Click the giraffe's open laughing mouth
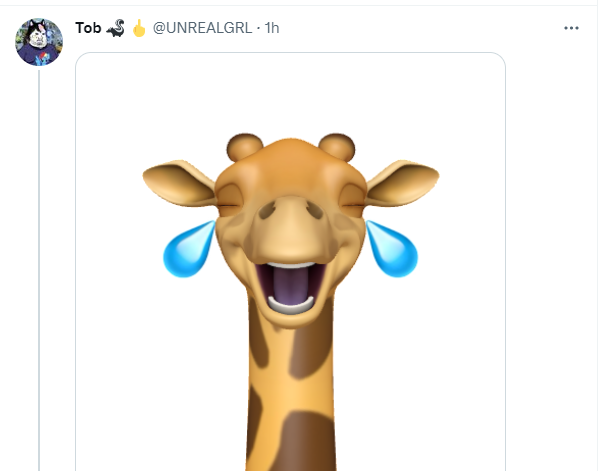This screenshot has width=599, height=471. pos(290,287)
